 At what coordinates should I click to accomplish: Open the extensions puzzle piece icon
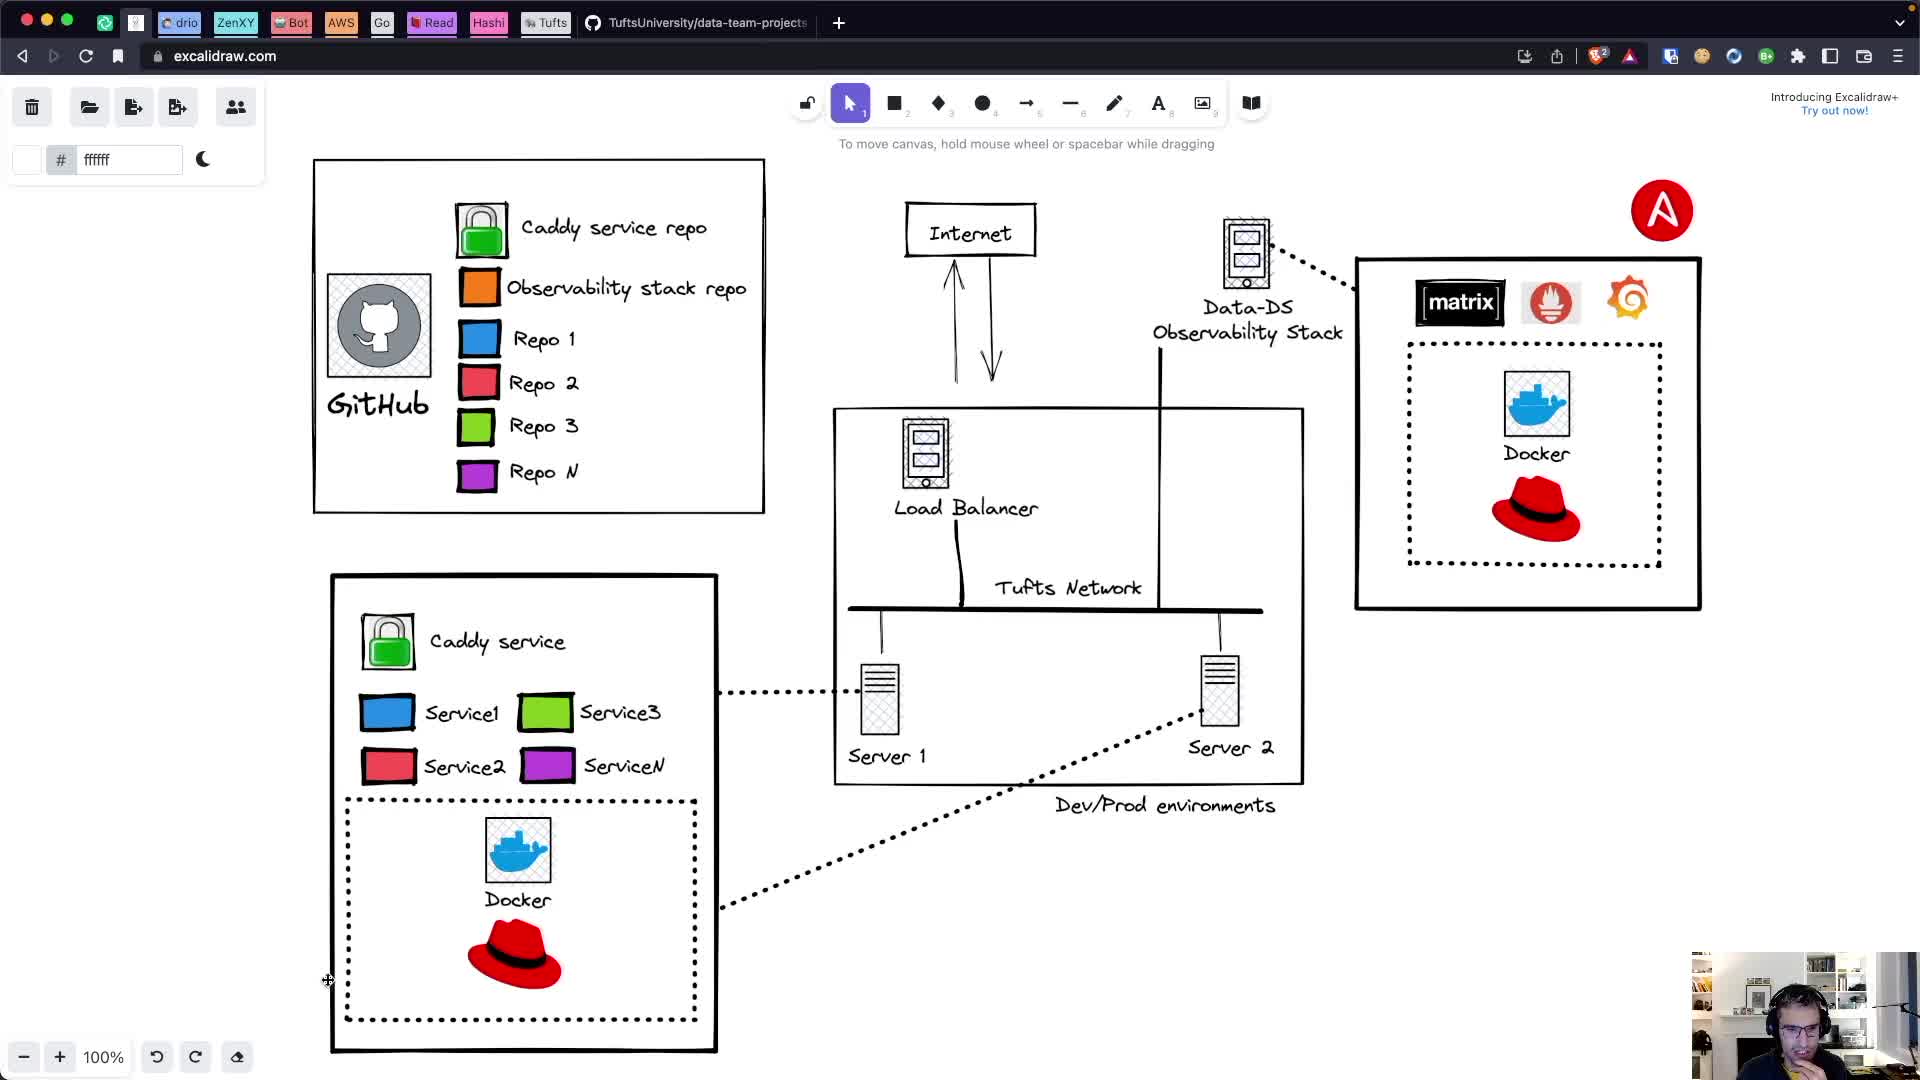1798,56
